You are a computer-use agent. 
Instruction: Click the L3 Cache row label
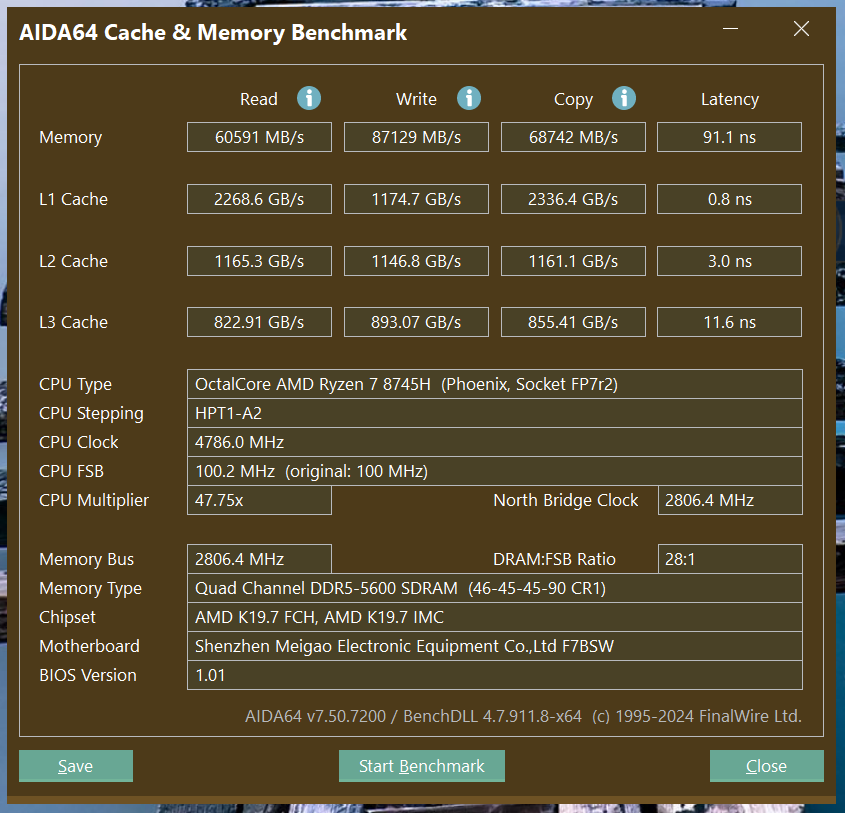73,322
